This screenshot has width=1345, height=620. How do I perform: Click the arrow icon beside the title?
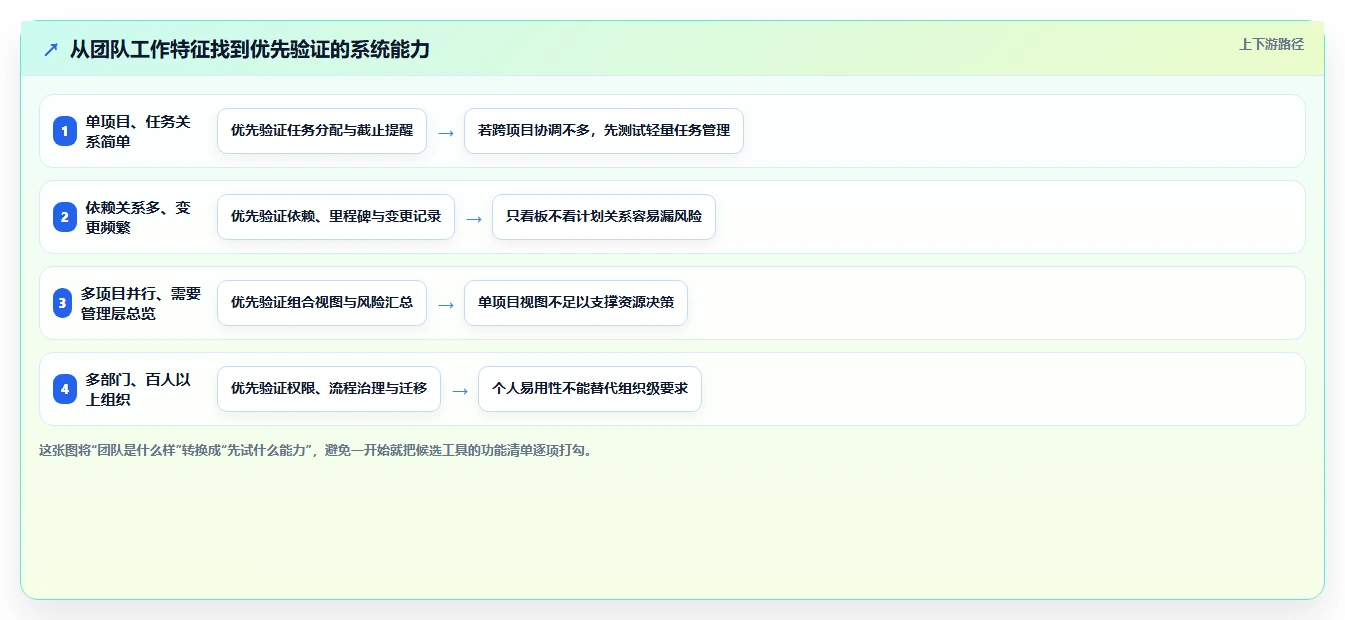[x=51, y=50]
